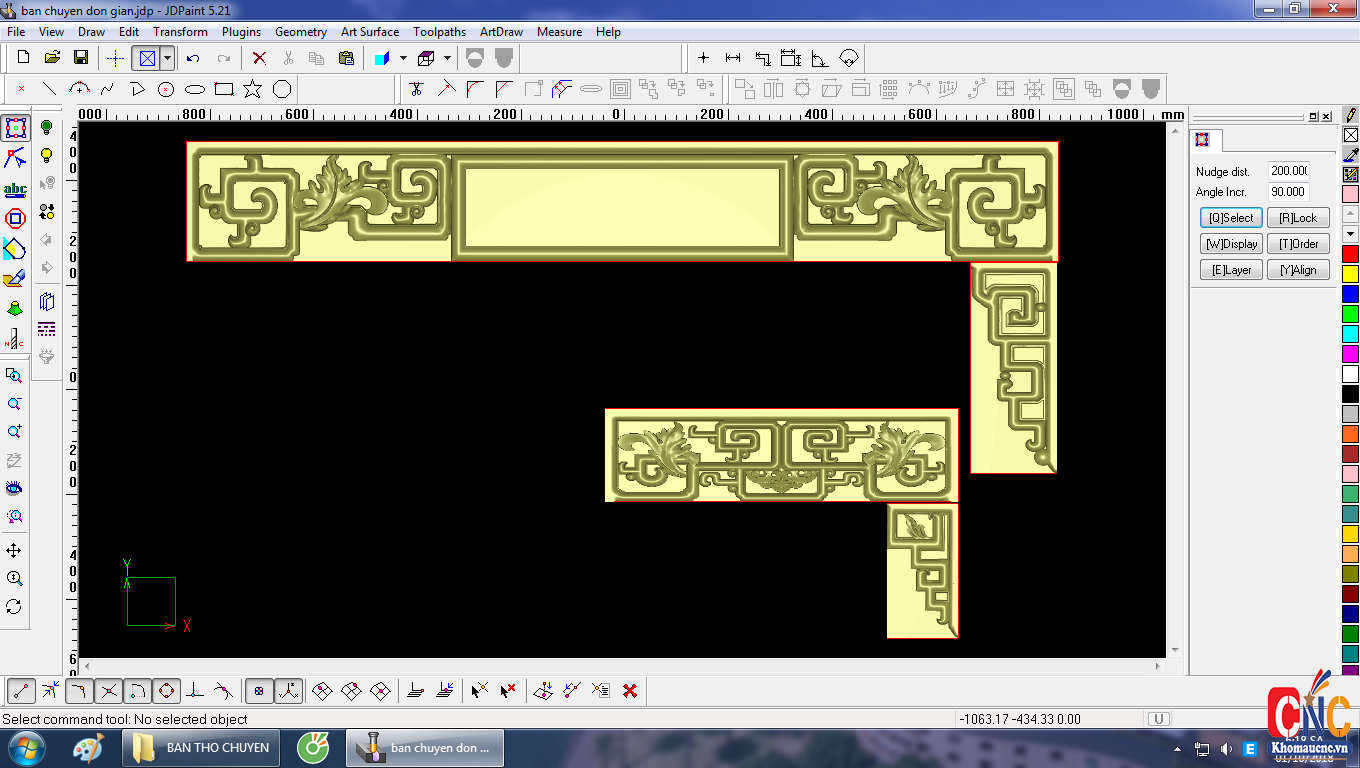
Task: Select the rectangle drawing tool
Action: pos(224,89)
